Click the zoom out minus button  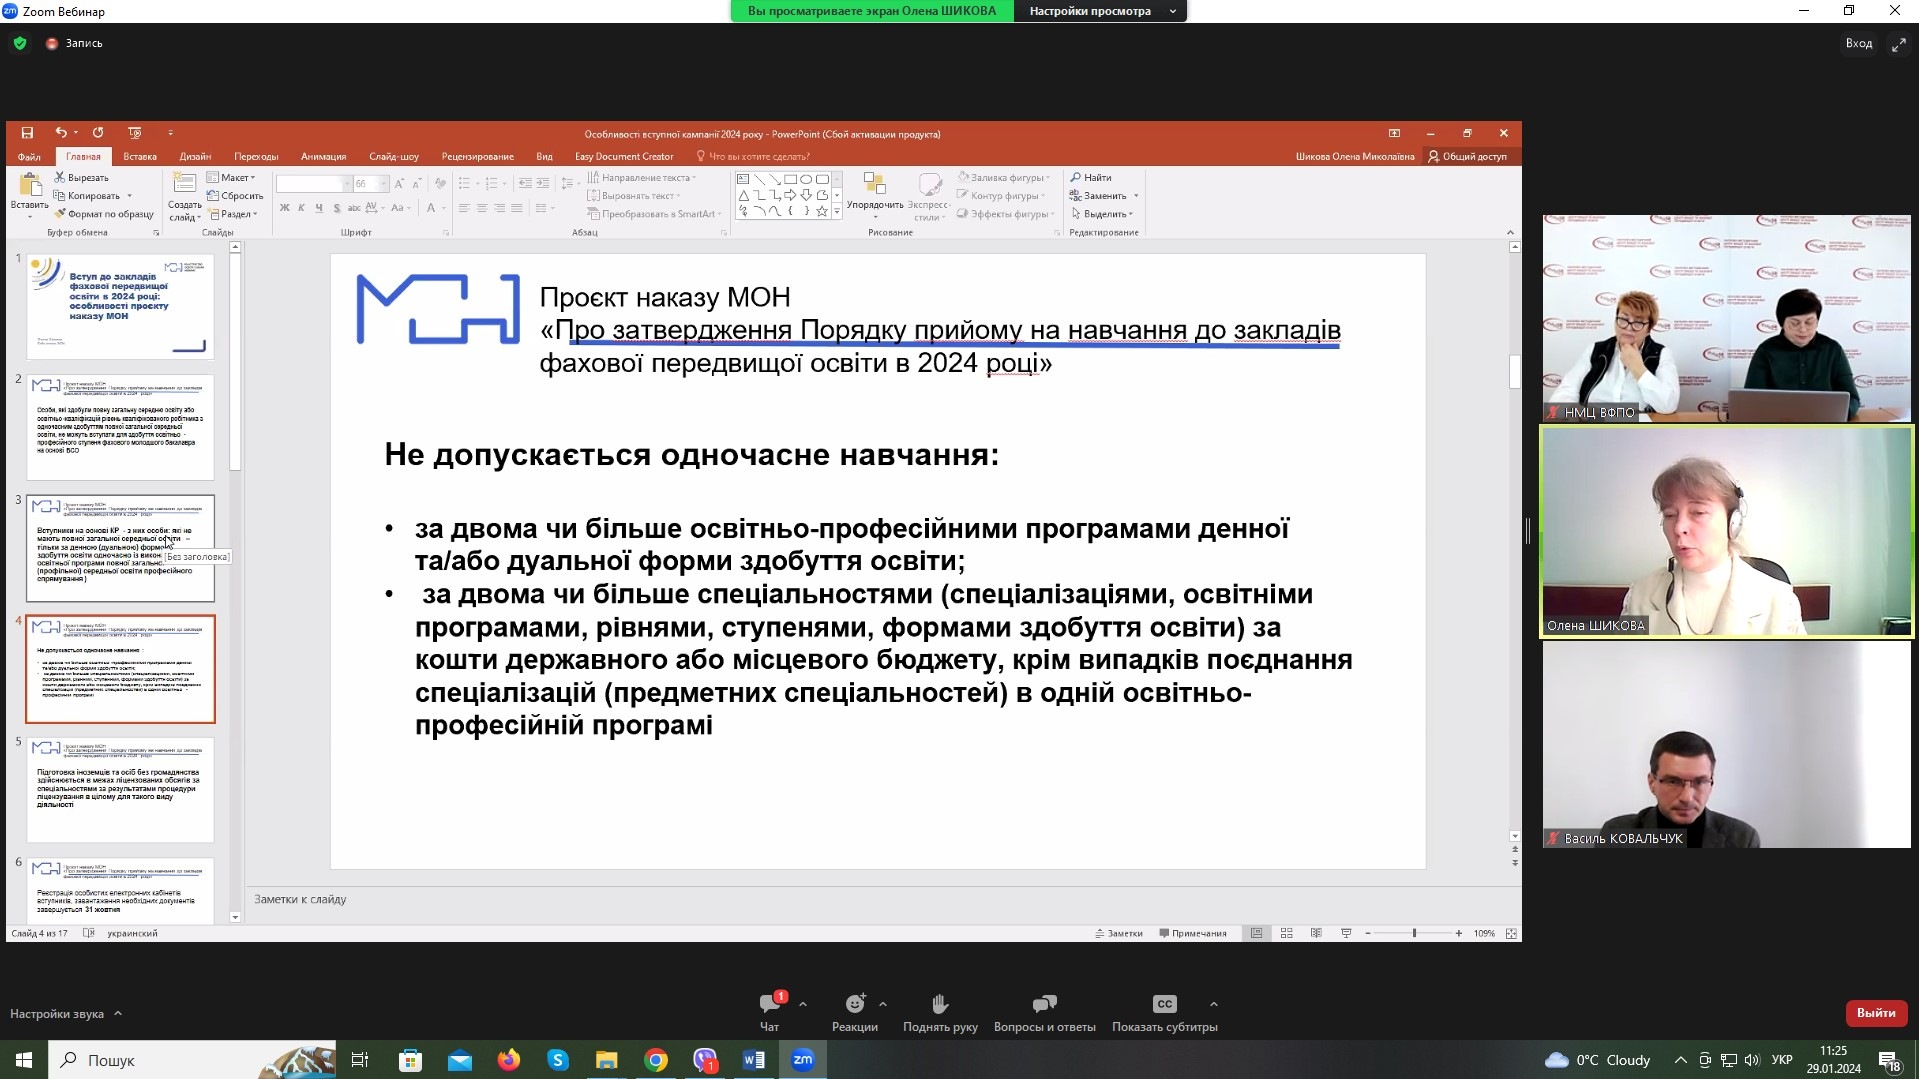(x=1368, y=933)
